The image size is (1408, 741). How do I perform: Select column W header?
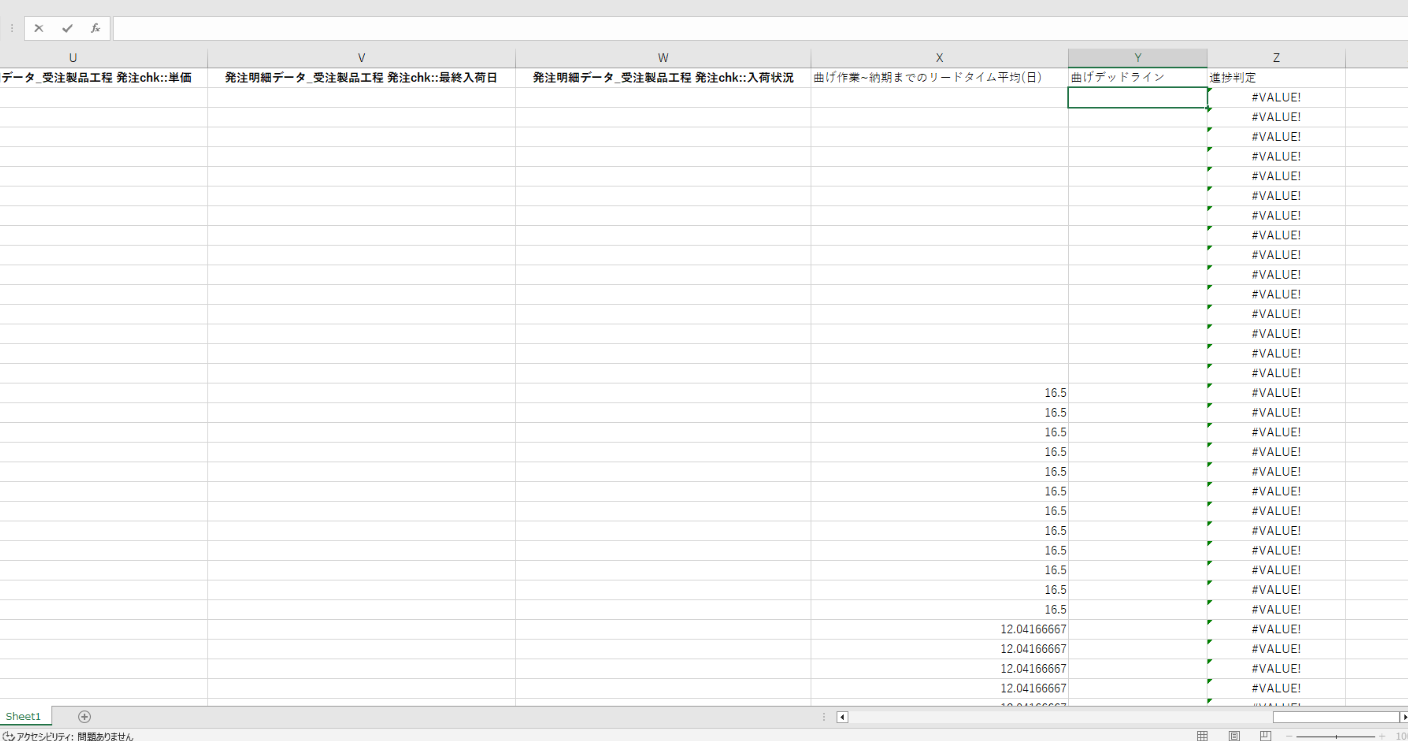[x=663, y=58]
